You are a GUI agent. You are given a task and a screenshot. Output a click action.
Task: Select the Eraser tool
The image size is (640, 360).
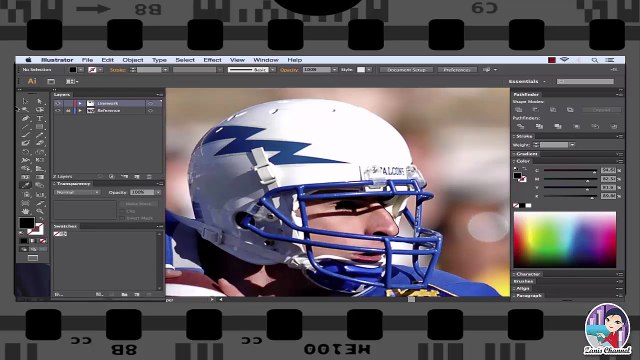click(40, 143)
